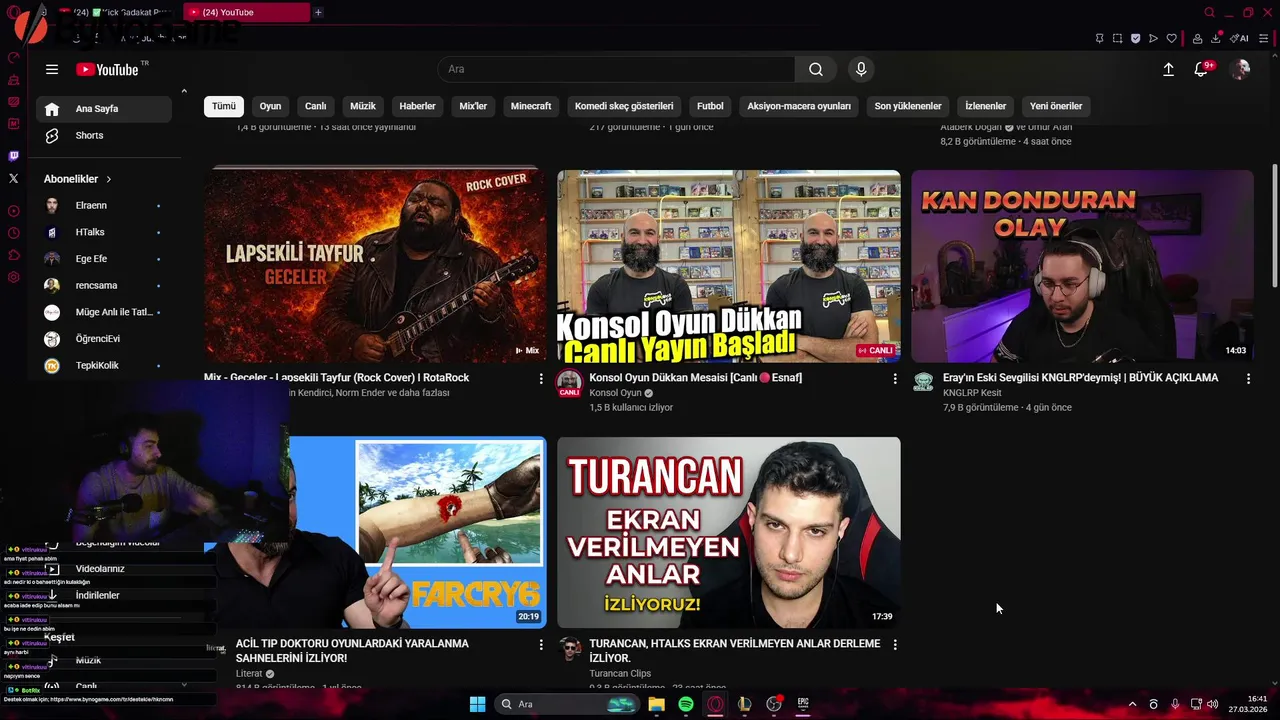Open the Müge Anlı ile Tatlı subscription
The image size is (1280, 720).
(x=104, y=312)
